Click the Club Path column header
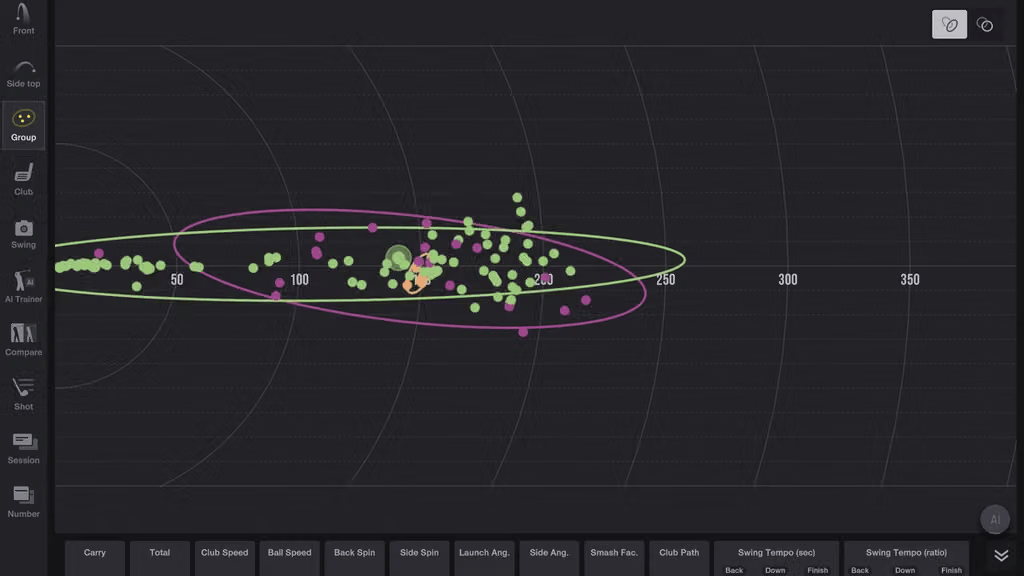Screen dimensions: 1024x576 [x=679, y=558]
